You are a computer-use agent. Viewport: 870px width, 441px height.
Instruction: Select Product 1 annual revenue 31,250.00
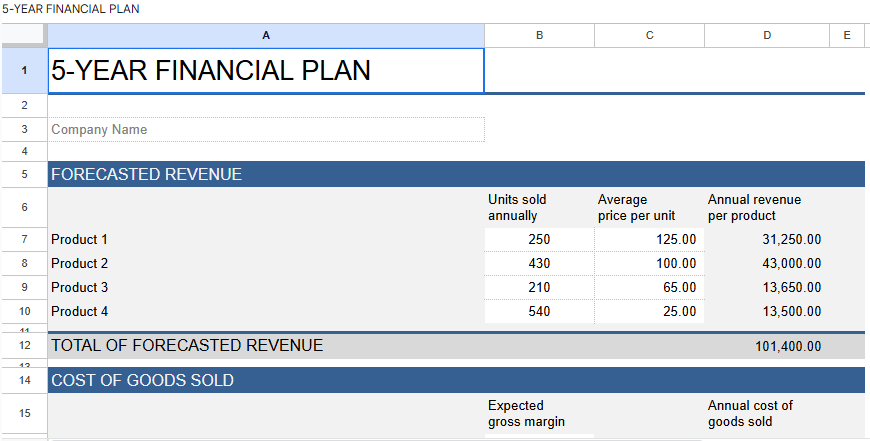767,240
